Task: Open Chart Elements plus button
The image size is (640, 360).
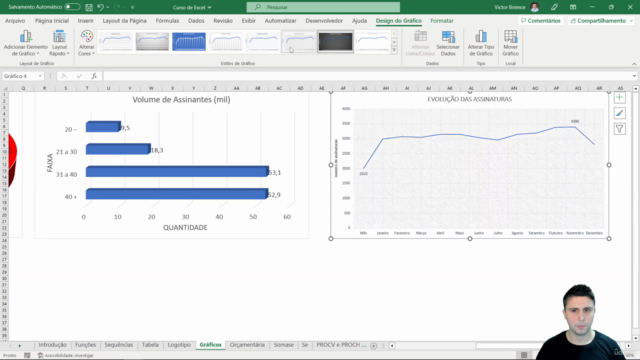Action: tap(619, 98)
